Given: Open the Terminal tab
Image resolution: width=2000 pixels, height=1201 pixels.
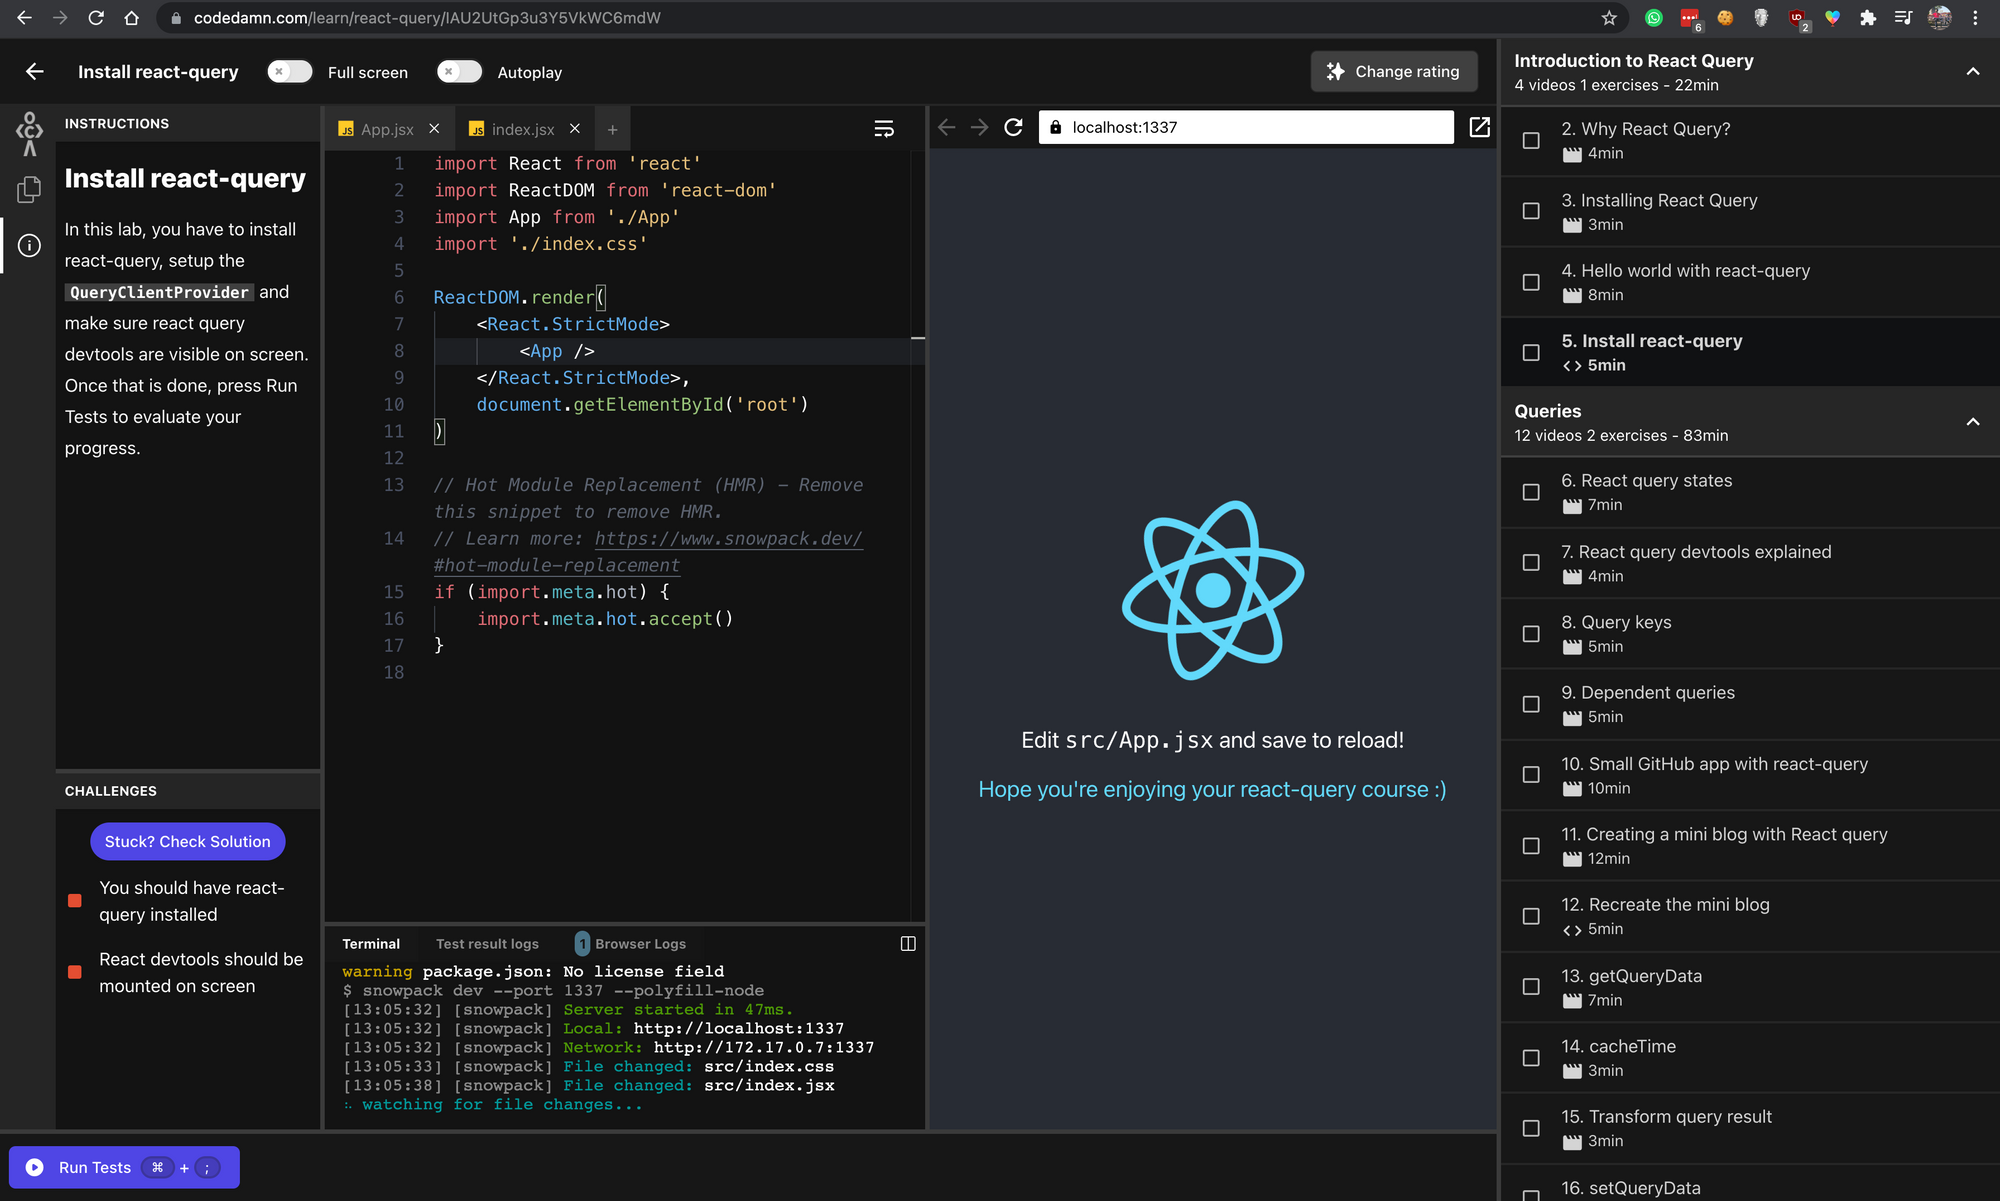Looking at the screenshot, I should pos(371,944).
